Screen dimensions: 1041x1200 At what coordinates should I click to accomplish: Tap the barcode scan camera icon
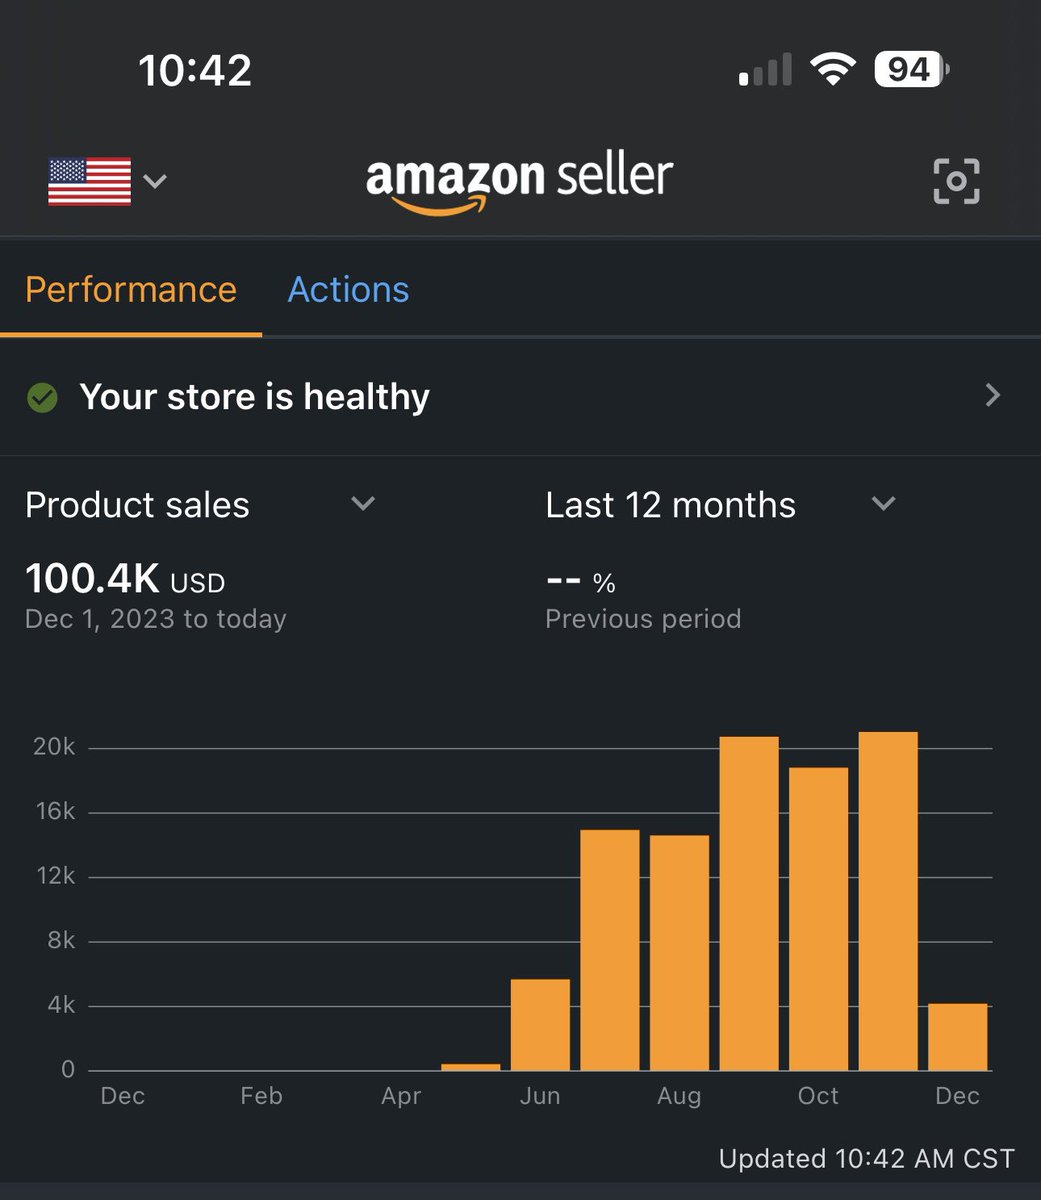click(x=956, y=181)
